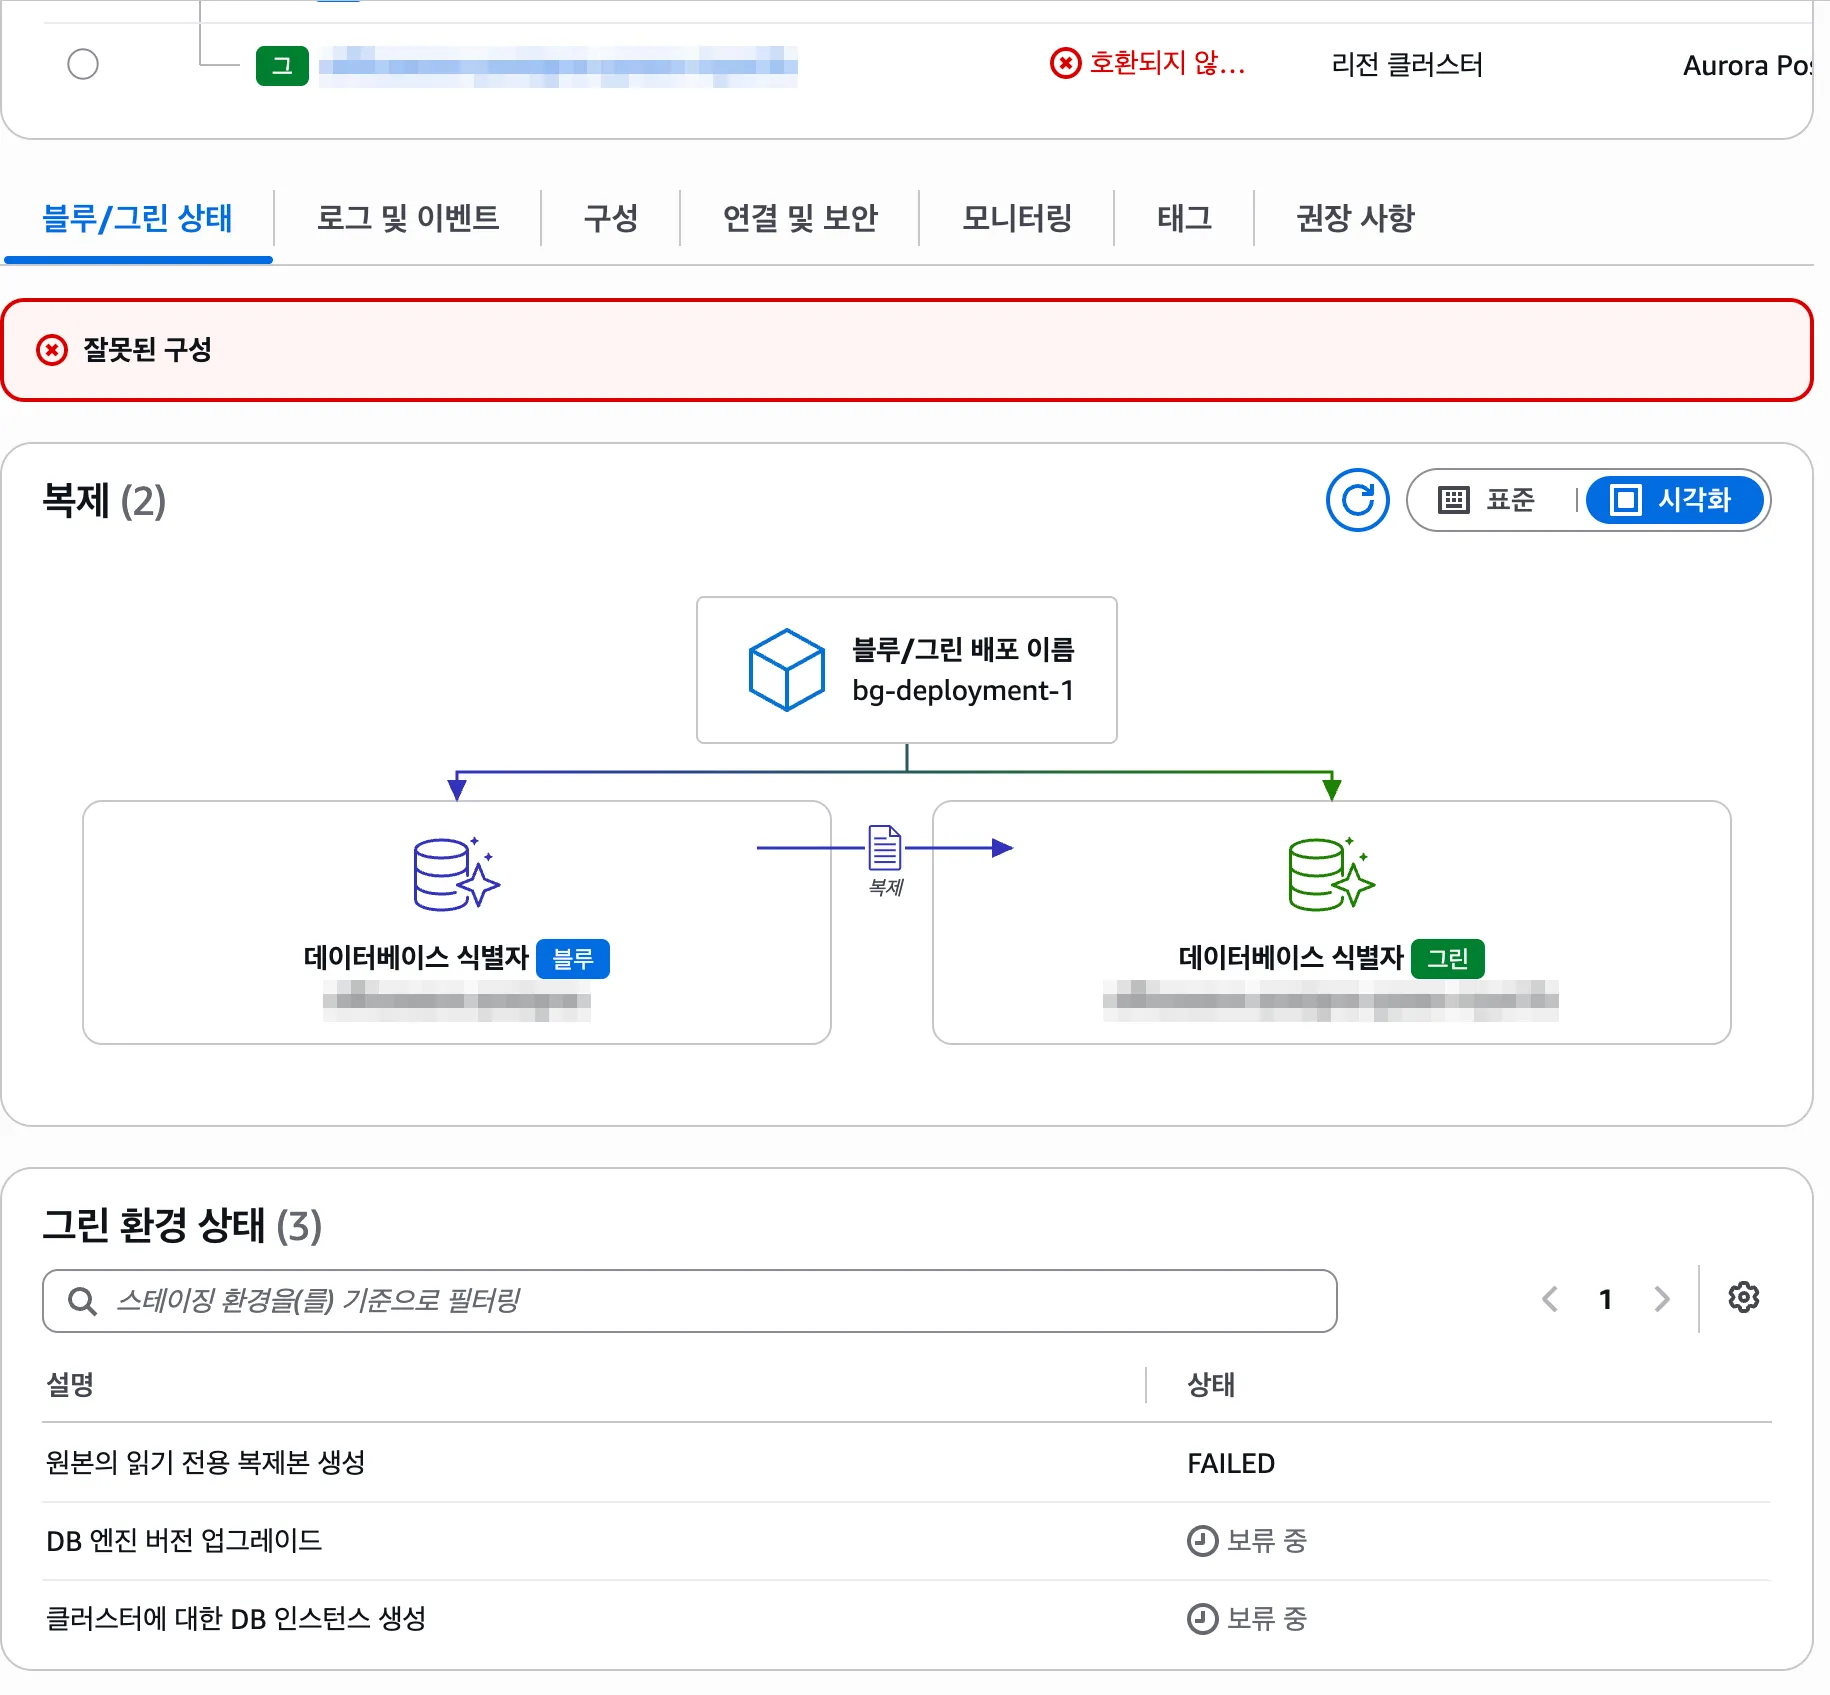The width and height of the screenshot is (1830, 1695).
Task: Click the 설명 column header
Action: coord(70,1385)
